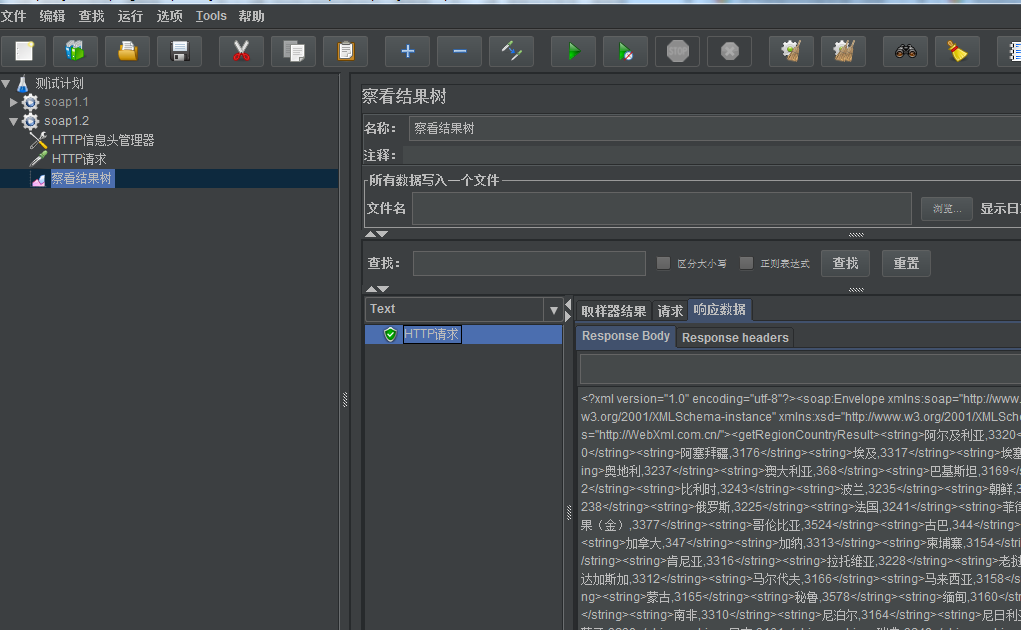Click the Cut scissors icon

(x=241, y=51)
